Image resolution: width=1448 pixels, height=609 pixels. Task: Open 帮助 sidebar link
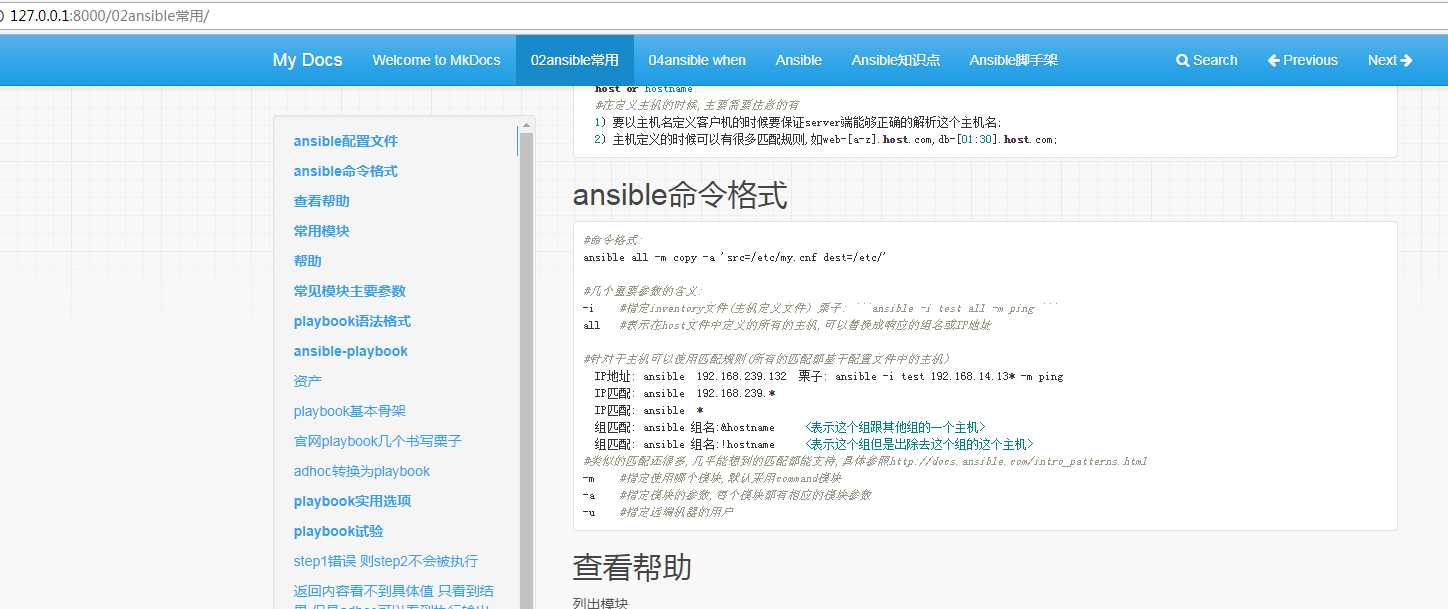pos(307,261)
